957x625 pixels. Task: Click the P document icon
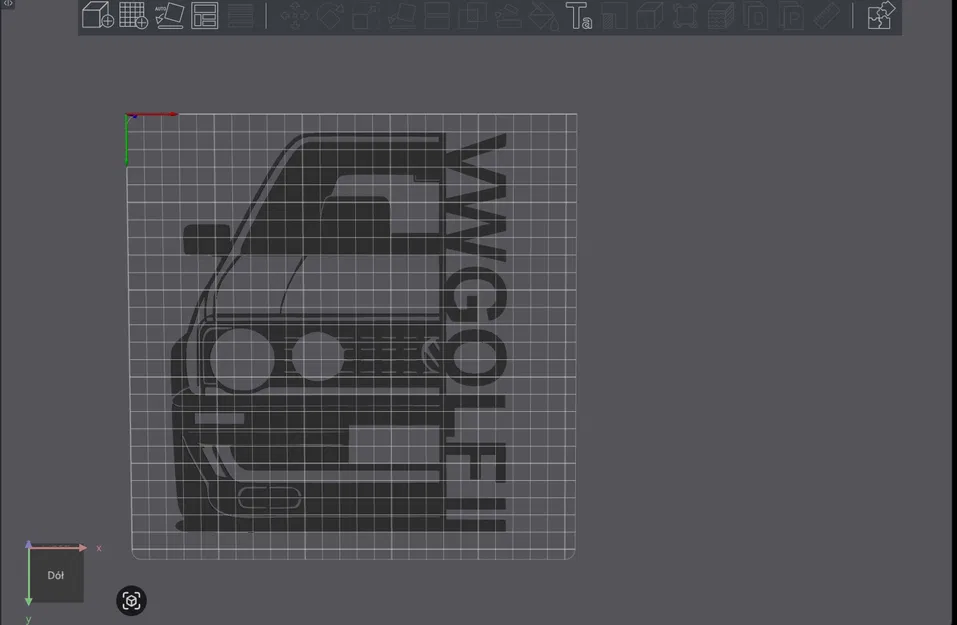click(x=792, y=17)
